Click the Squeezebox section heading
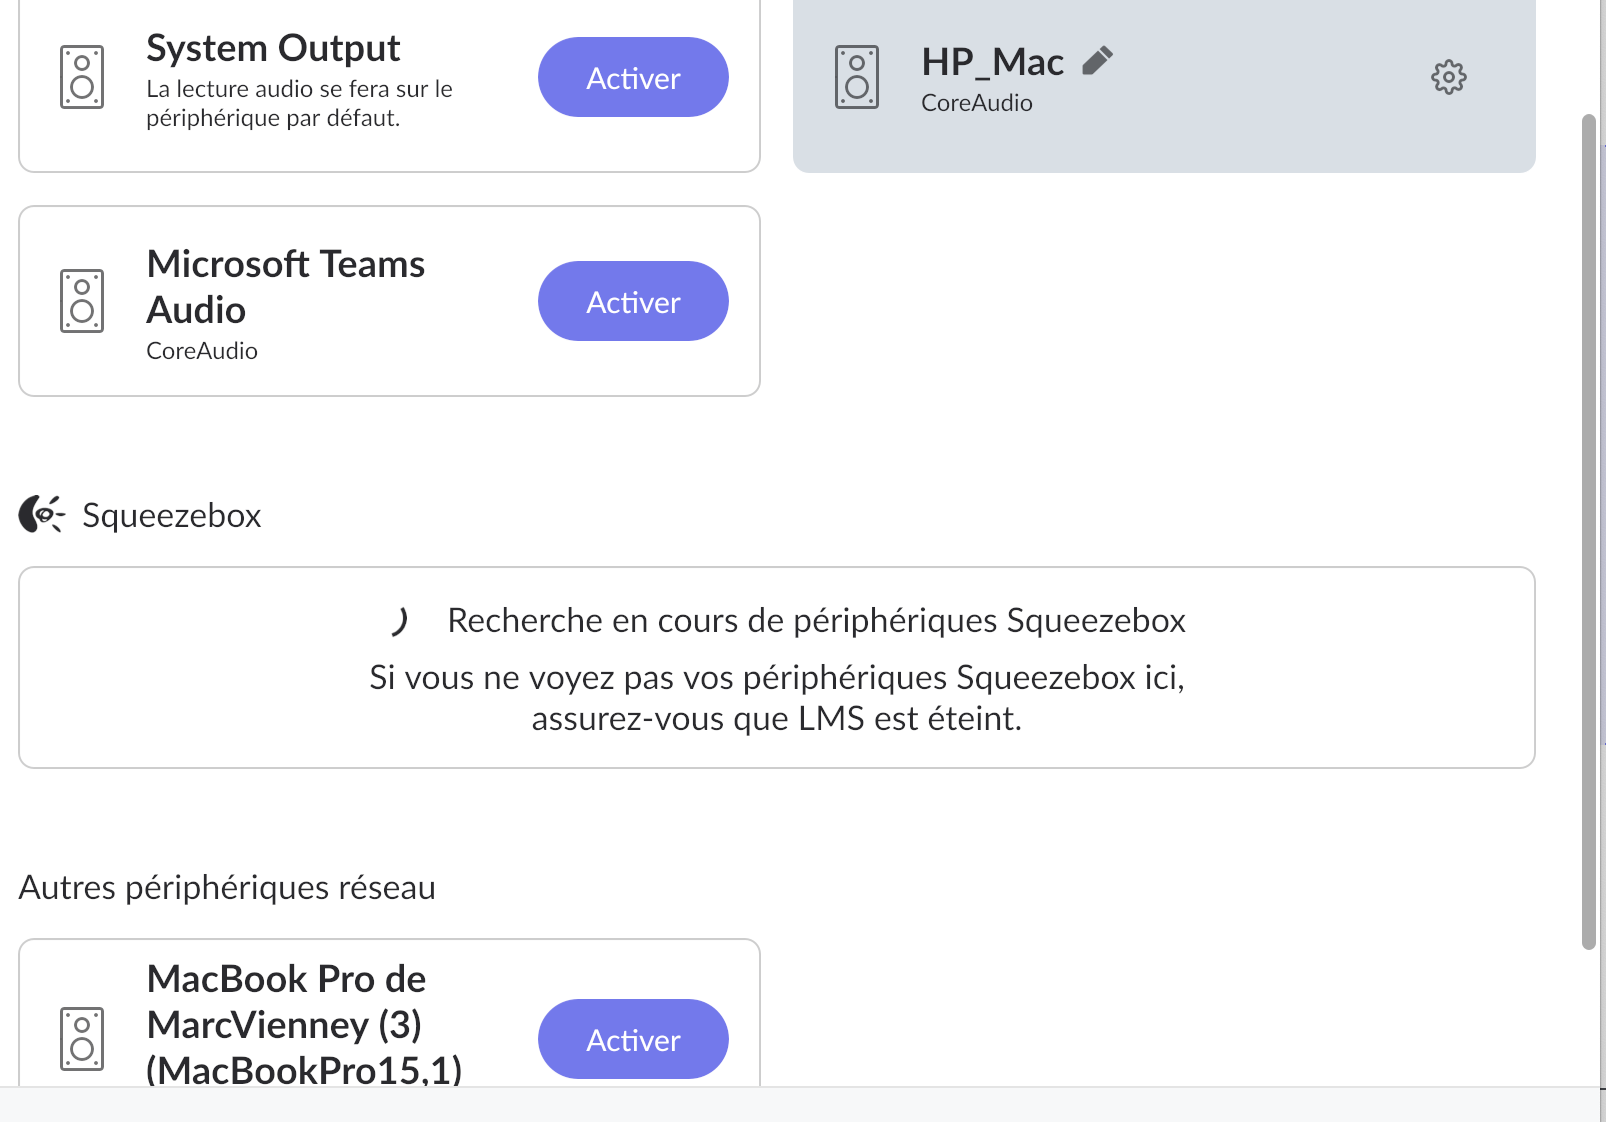Viewport: 1606px width, 1122px height. (x=171, y=515)
